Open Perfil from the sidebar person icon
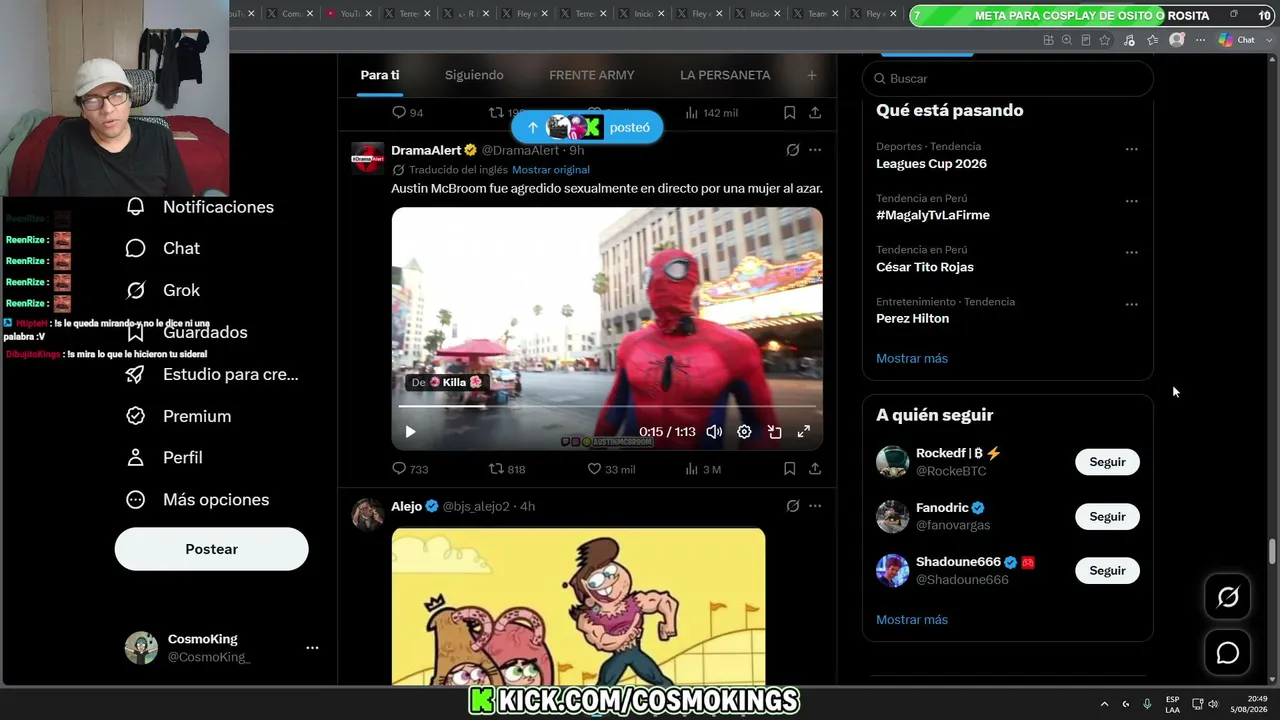The width and height of the screenshot is (1280, 720). 136,457
